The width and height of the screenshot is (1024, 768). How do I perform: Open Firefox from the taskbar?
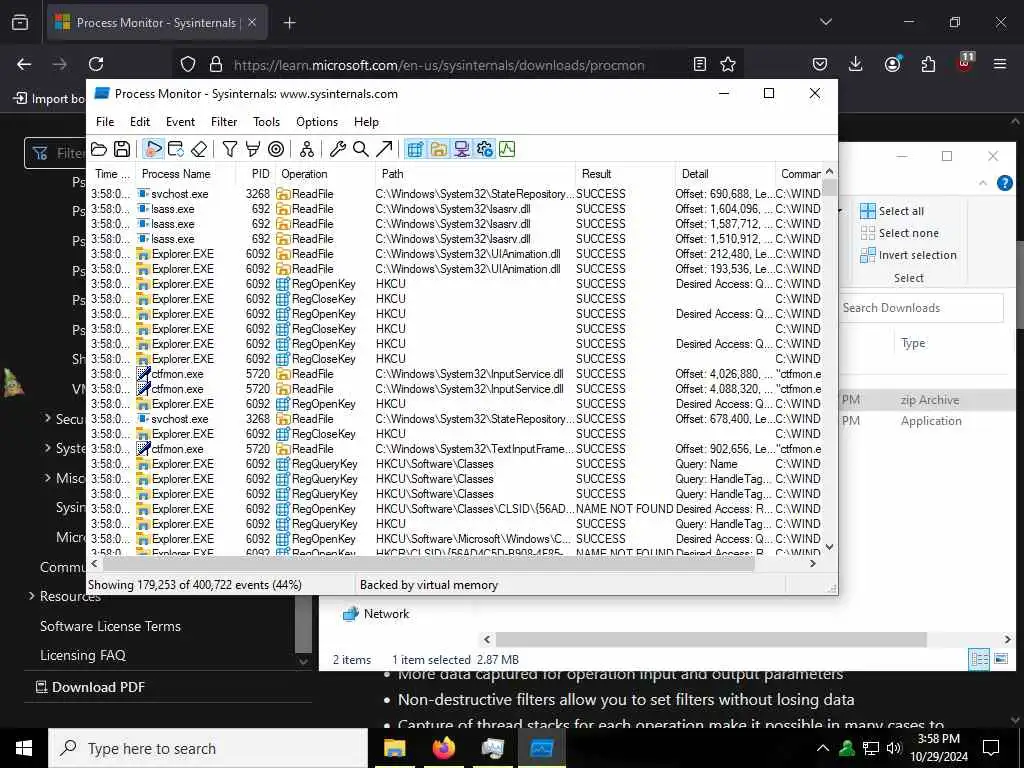[x=443, y=748]
